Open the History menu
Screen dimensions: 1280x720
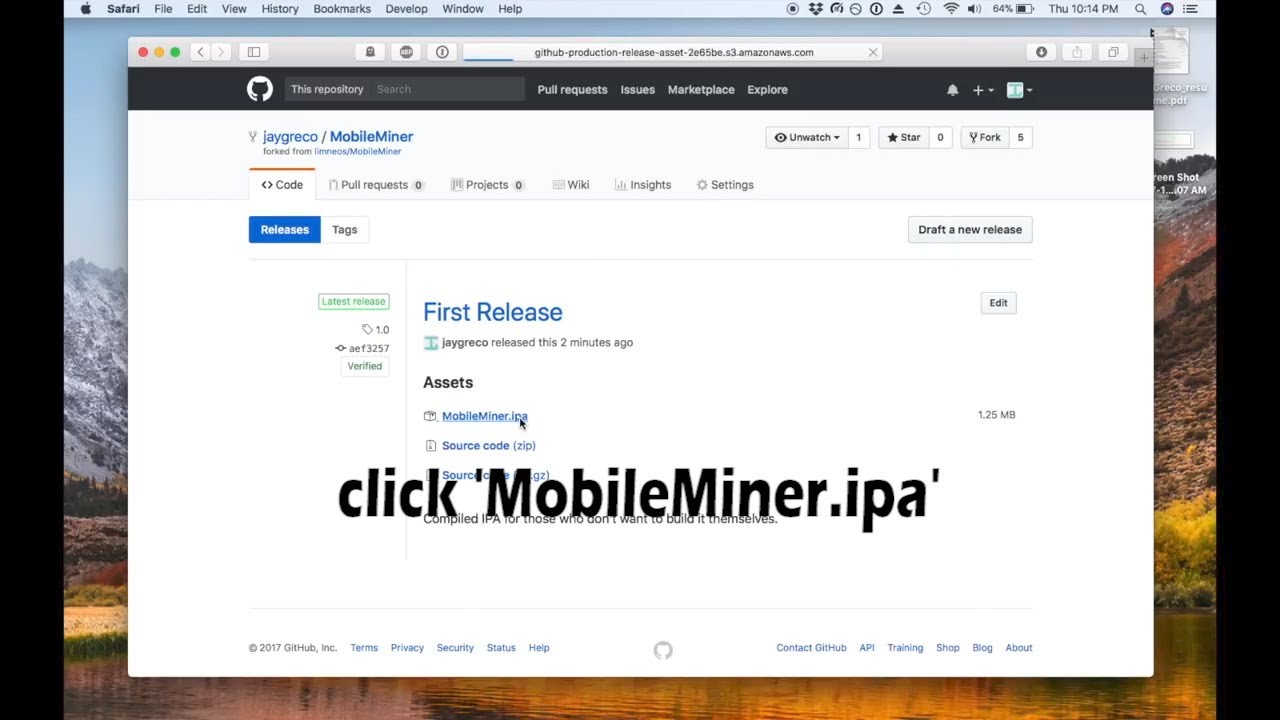tap(280, 9)
